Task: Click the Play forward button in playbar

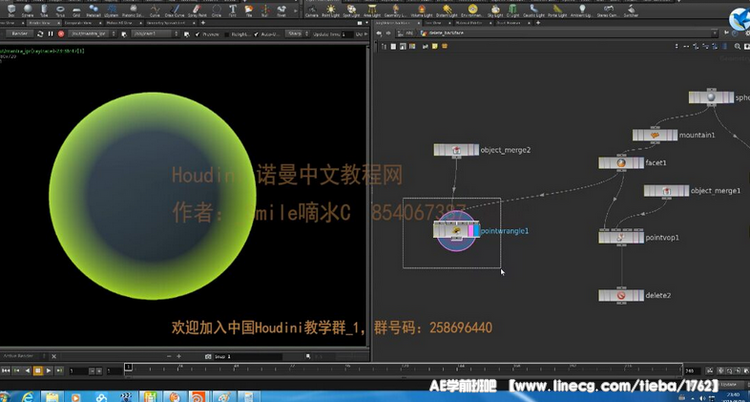Action: coord(48,370)
